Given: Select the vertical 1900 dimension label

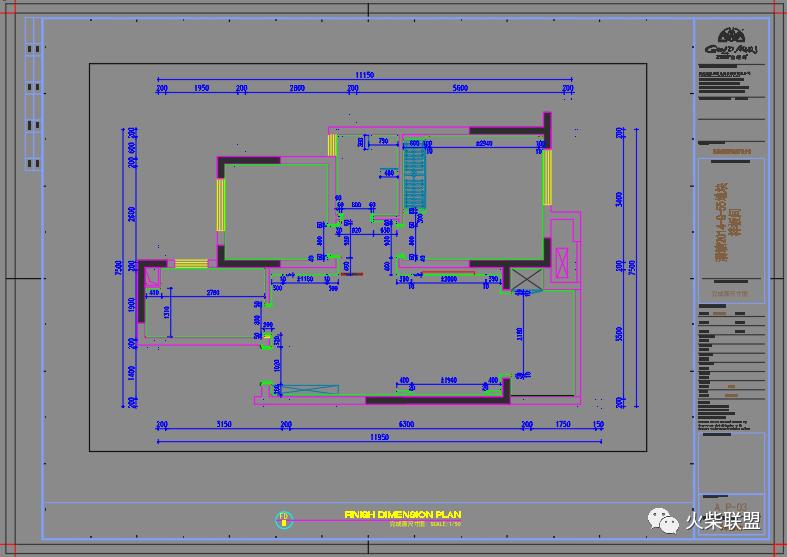Looking at the screenshot, I should (x=132, y=305).
